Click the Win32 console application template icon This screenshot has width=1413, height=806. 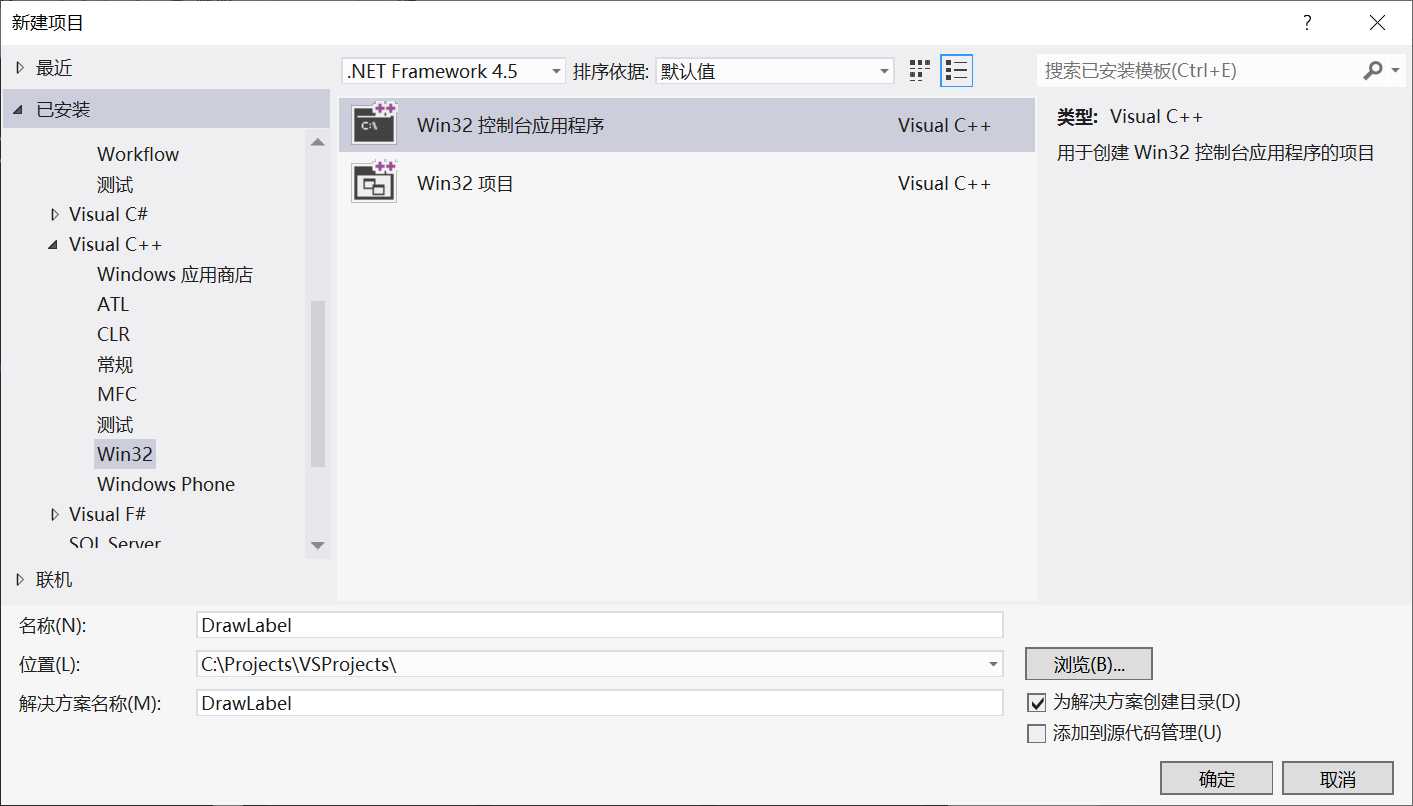[374, 124]
